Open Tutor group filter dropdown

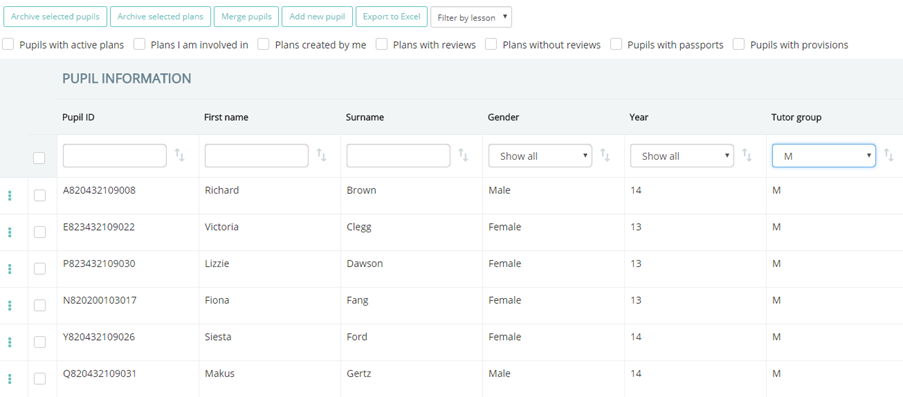click(x=824, y=156)
